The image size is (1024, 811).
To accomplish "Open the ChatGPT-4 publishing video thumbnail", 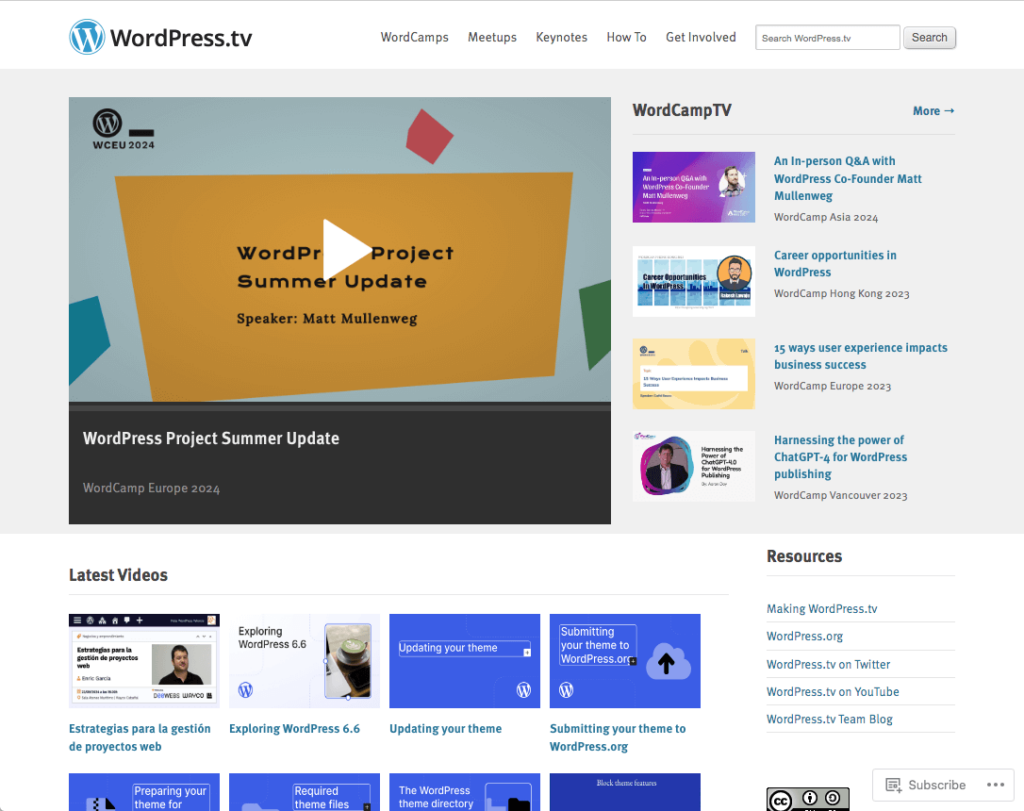I will [x=694, y=466].
